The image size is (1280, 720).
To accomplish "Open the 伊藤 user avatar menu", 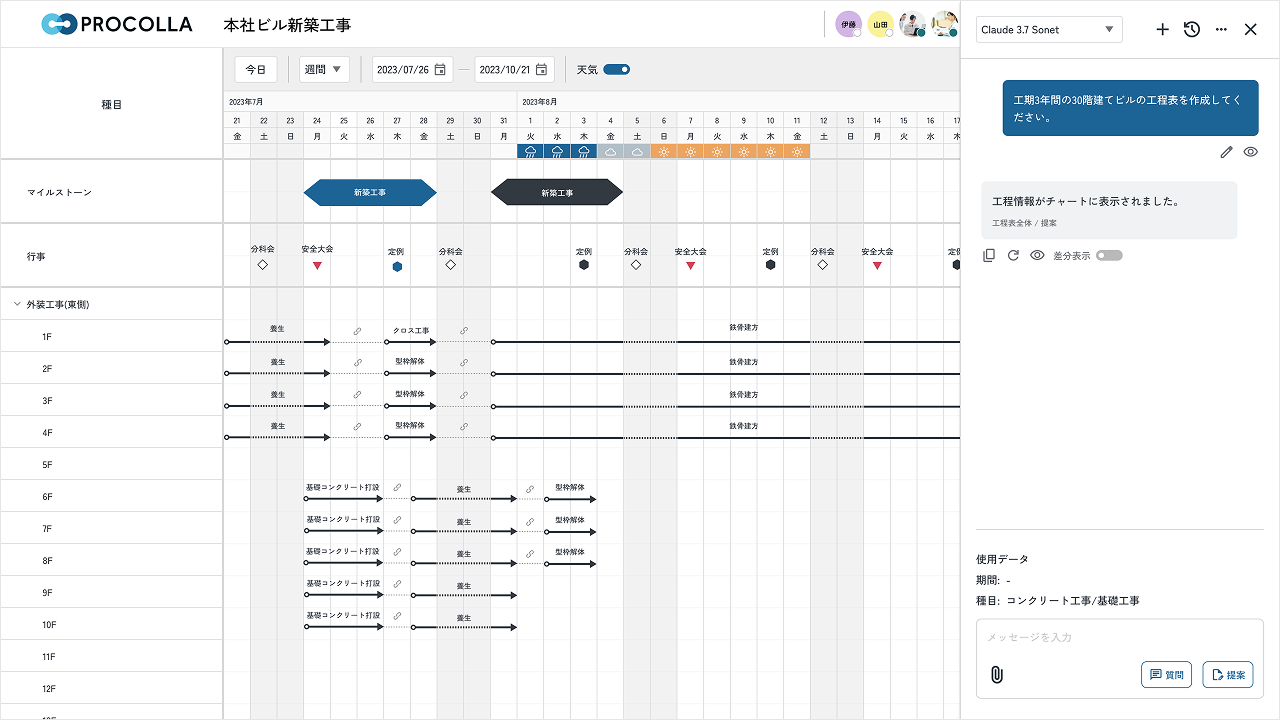I will pyautogui.click(x=848, y=22).
